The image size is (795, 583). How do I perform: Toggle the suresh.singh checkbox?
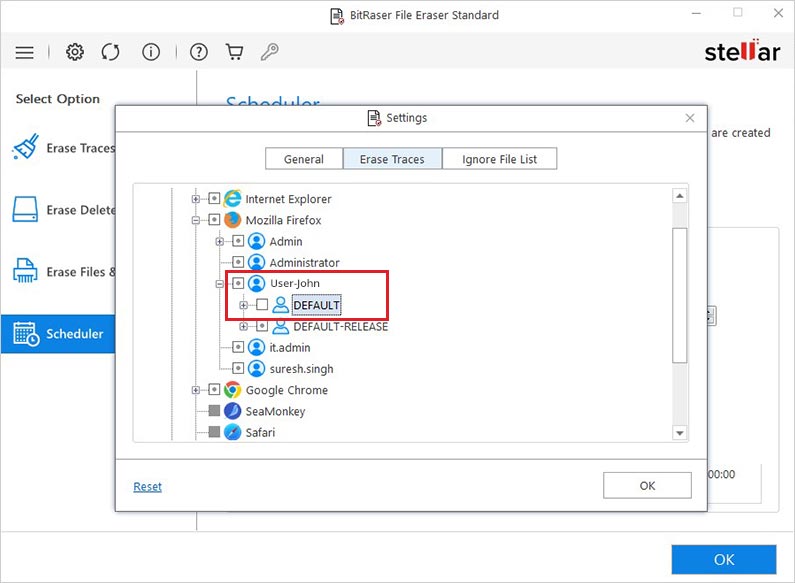(238, 368)
